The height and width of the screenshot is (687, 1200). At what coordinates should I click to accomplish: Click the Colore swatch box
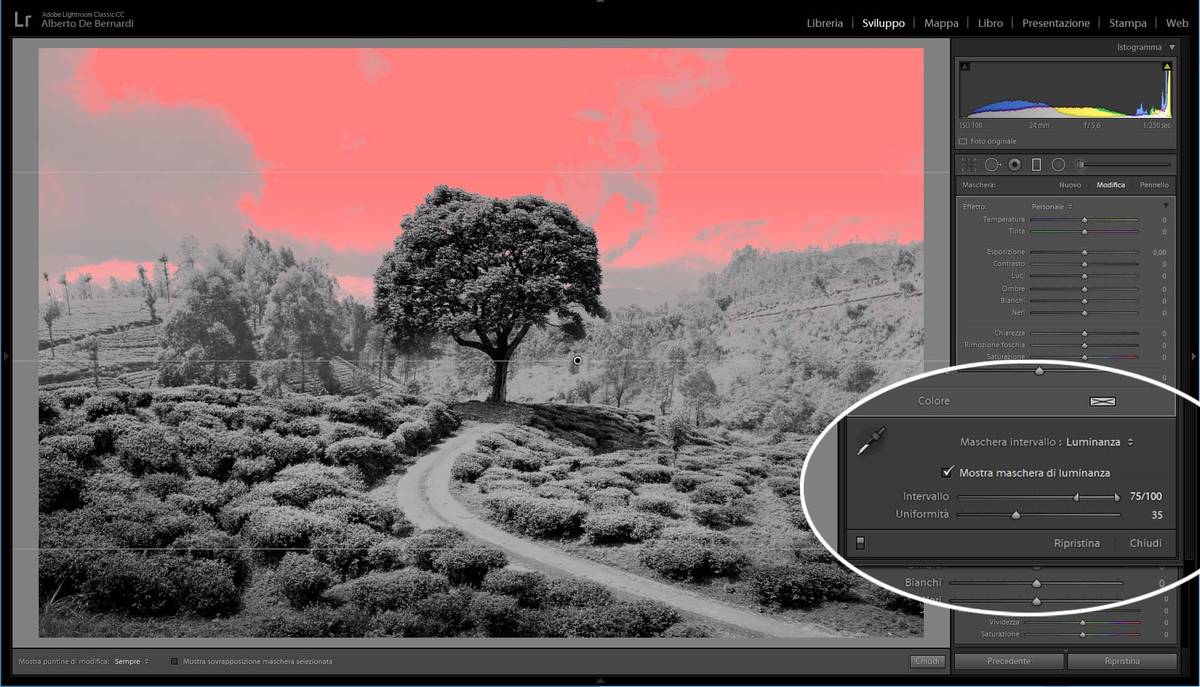(1102, 401)
